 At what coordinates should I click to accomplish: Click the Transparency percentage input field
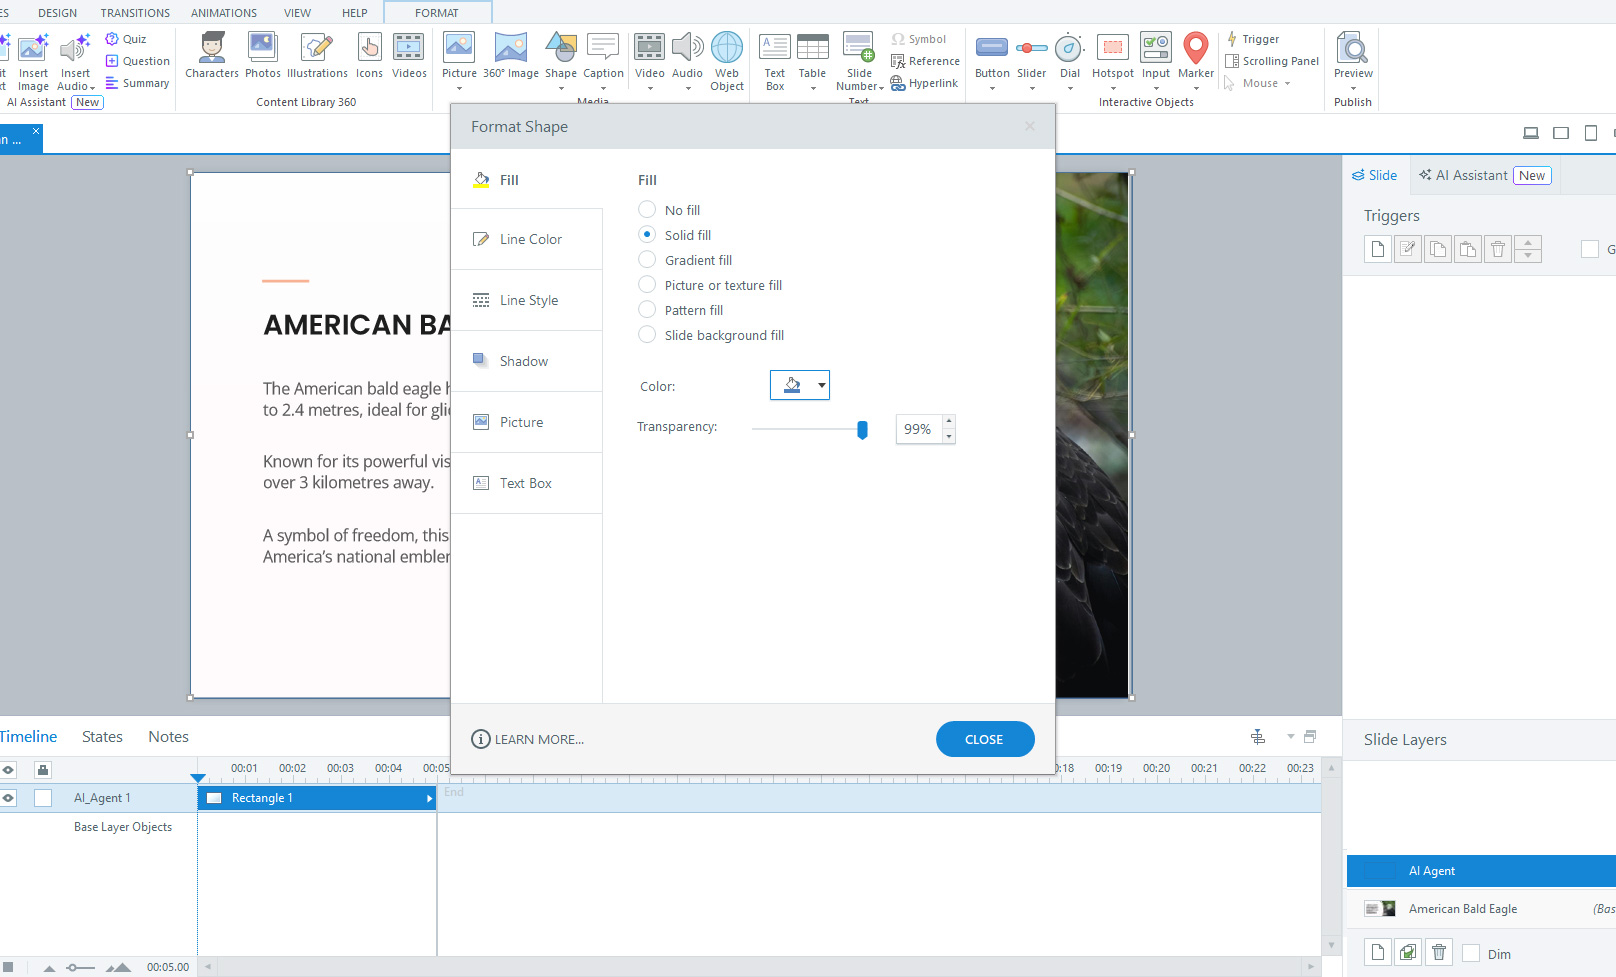[918, 429]
